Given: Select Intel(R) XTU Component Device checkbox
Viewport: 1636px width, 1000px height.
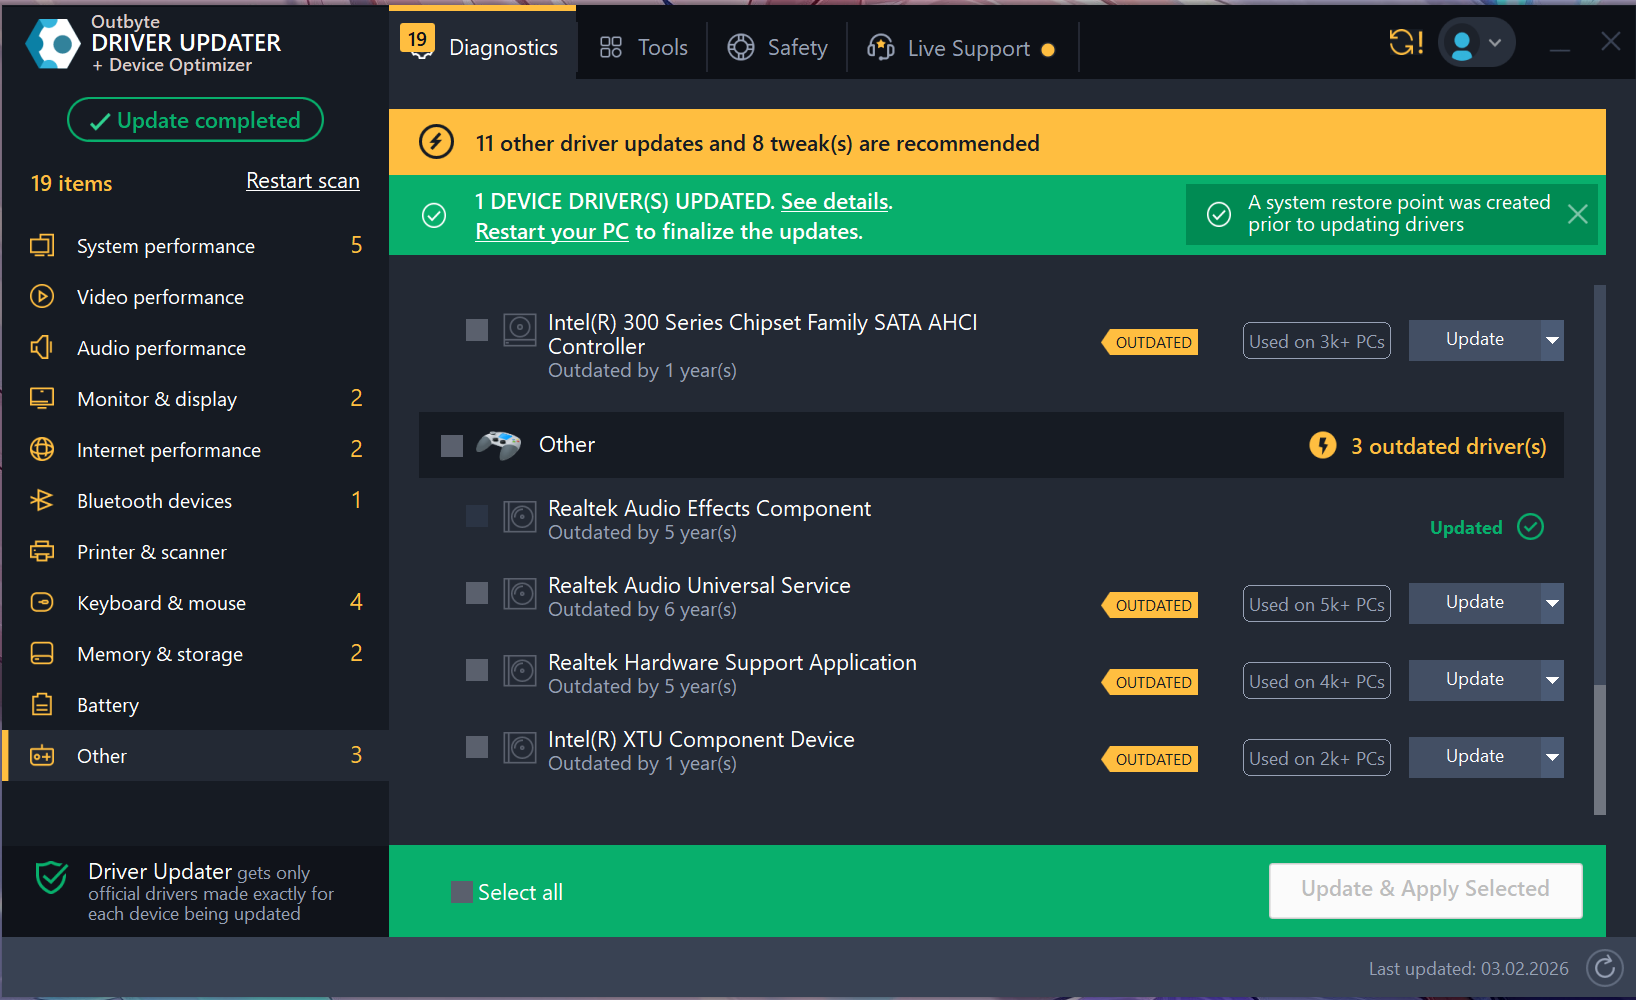Looking at the screenshot, I should pos(477,747).
